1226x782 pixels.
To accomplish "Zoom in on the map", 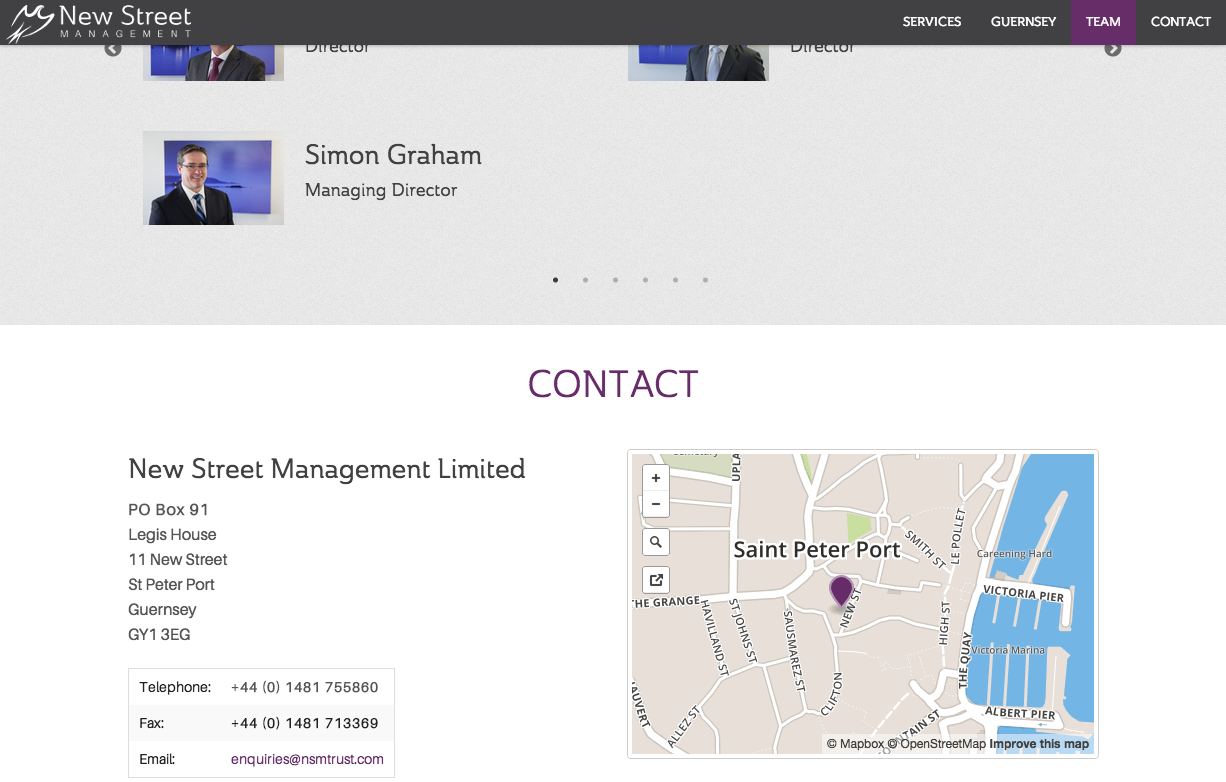I will point(656,479).
